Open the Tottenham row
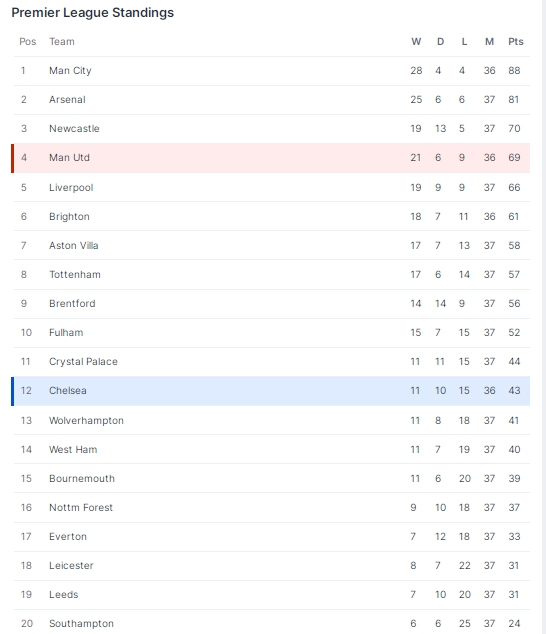546x634 pixels. tap(272, 275)
